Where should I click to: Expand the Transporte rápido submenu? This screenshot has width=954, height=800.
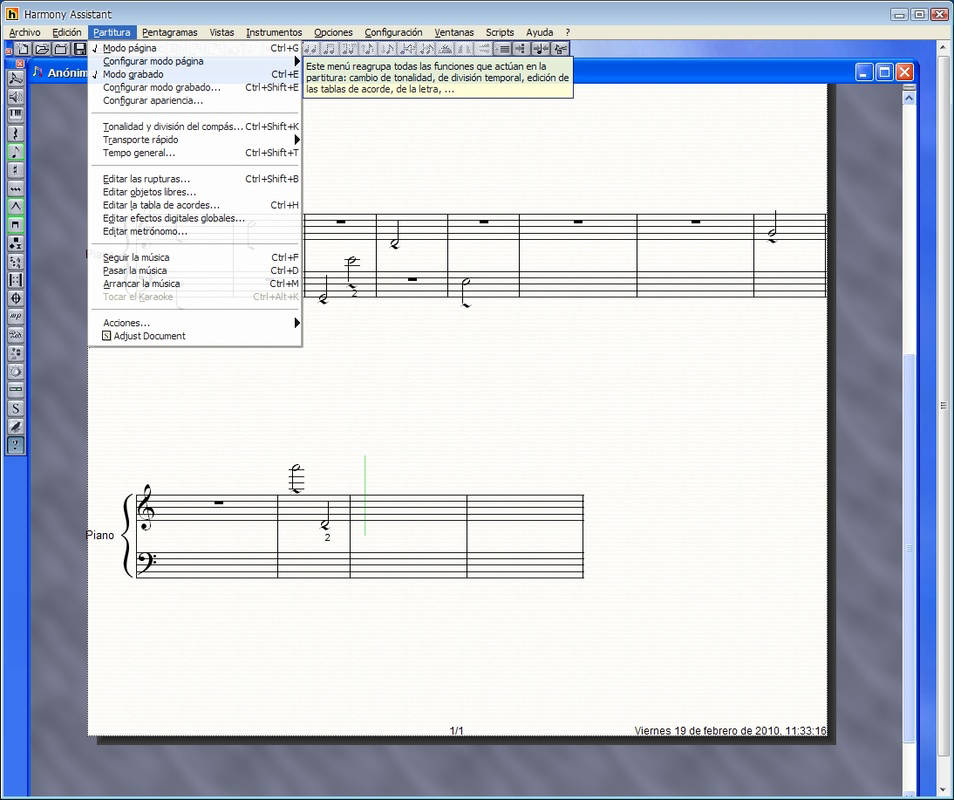(195, 140)
